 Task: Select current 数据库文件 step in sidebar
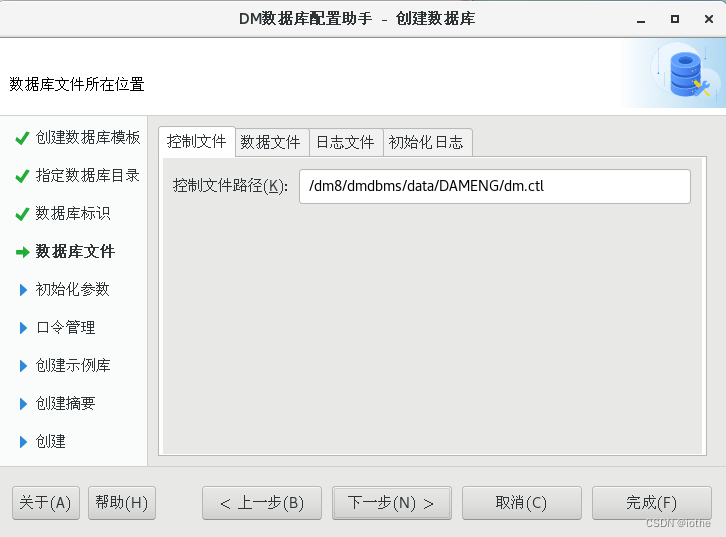[75, 251]
